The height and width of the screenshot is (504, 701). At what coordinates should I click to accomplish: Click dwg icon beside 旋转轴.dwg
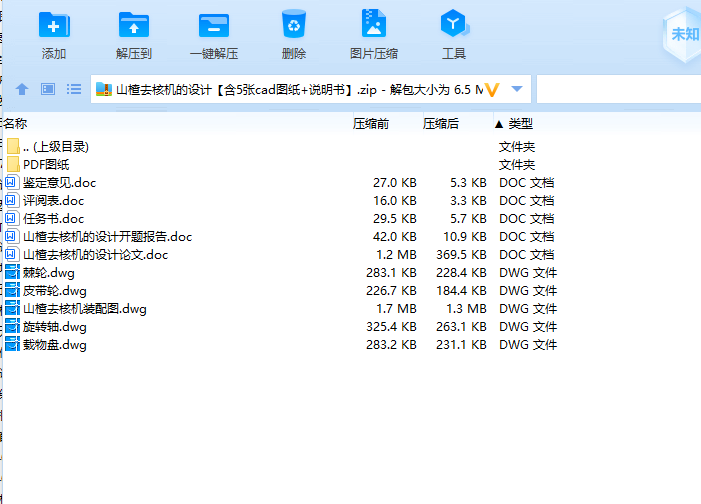pyautogui.click(x=12, y=326)
